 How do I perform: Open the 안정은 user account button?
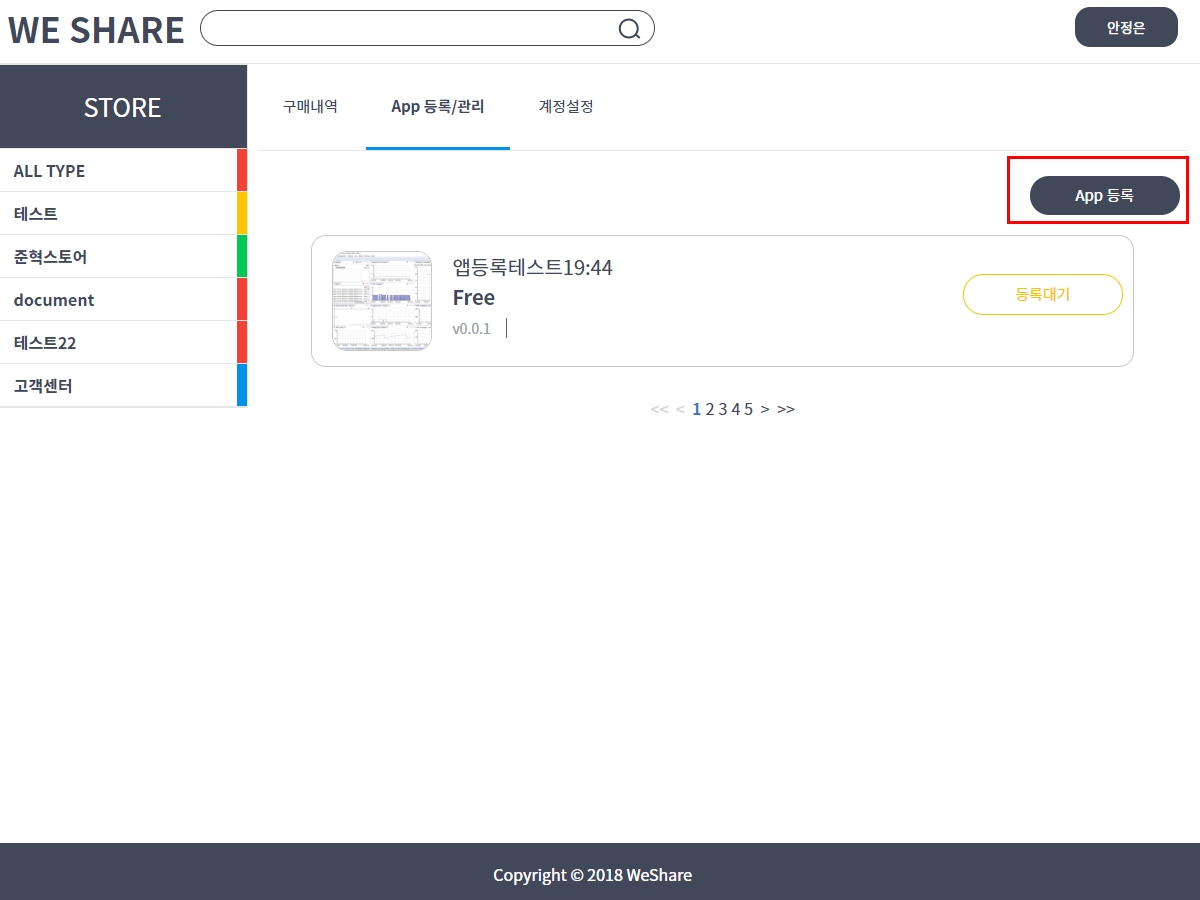tap(1126, 28)
